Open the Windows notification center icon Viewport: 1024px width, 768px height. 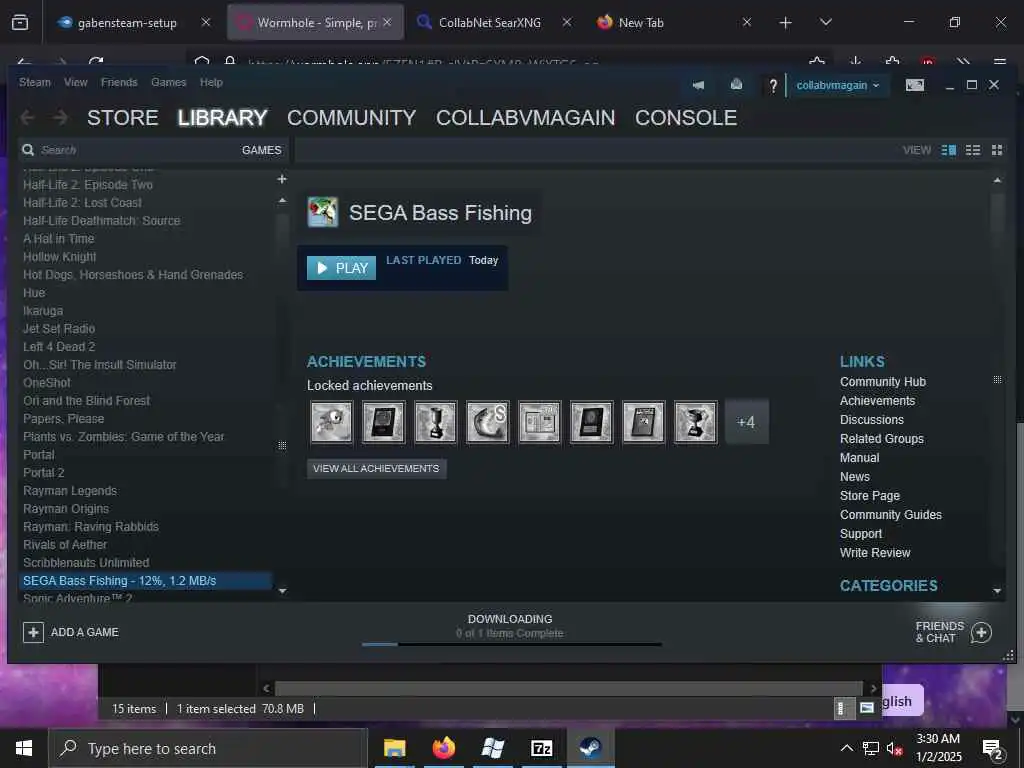tap(993, 748)
